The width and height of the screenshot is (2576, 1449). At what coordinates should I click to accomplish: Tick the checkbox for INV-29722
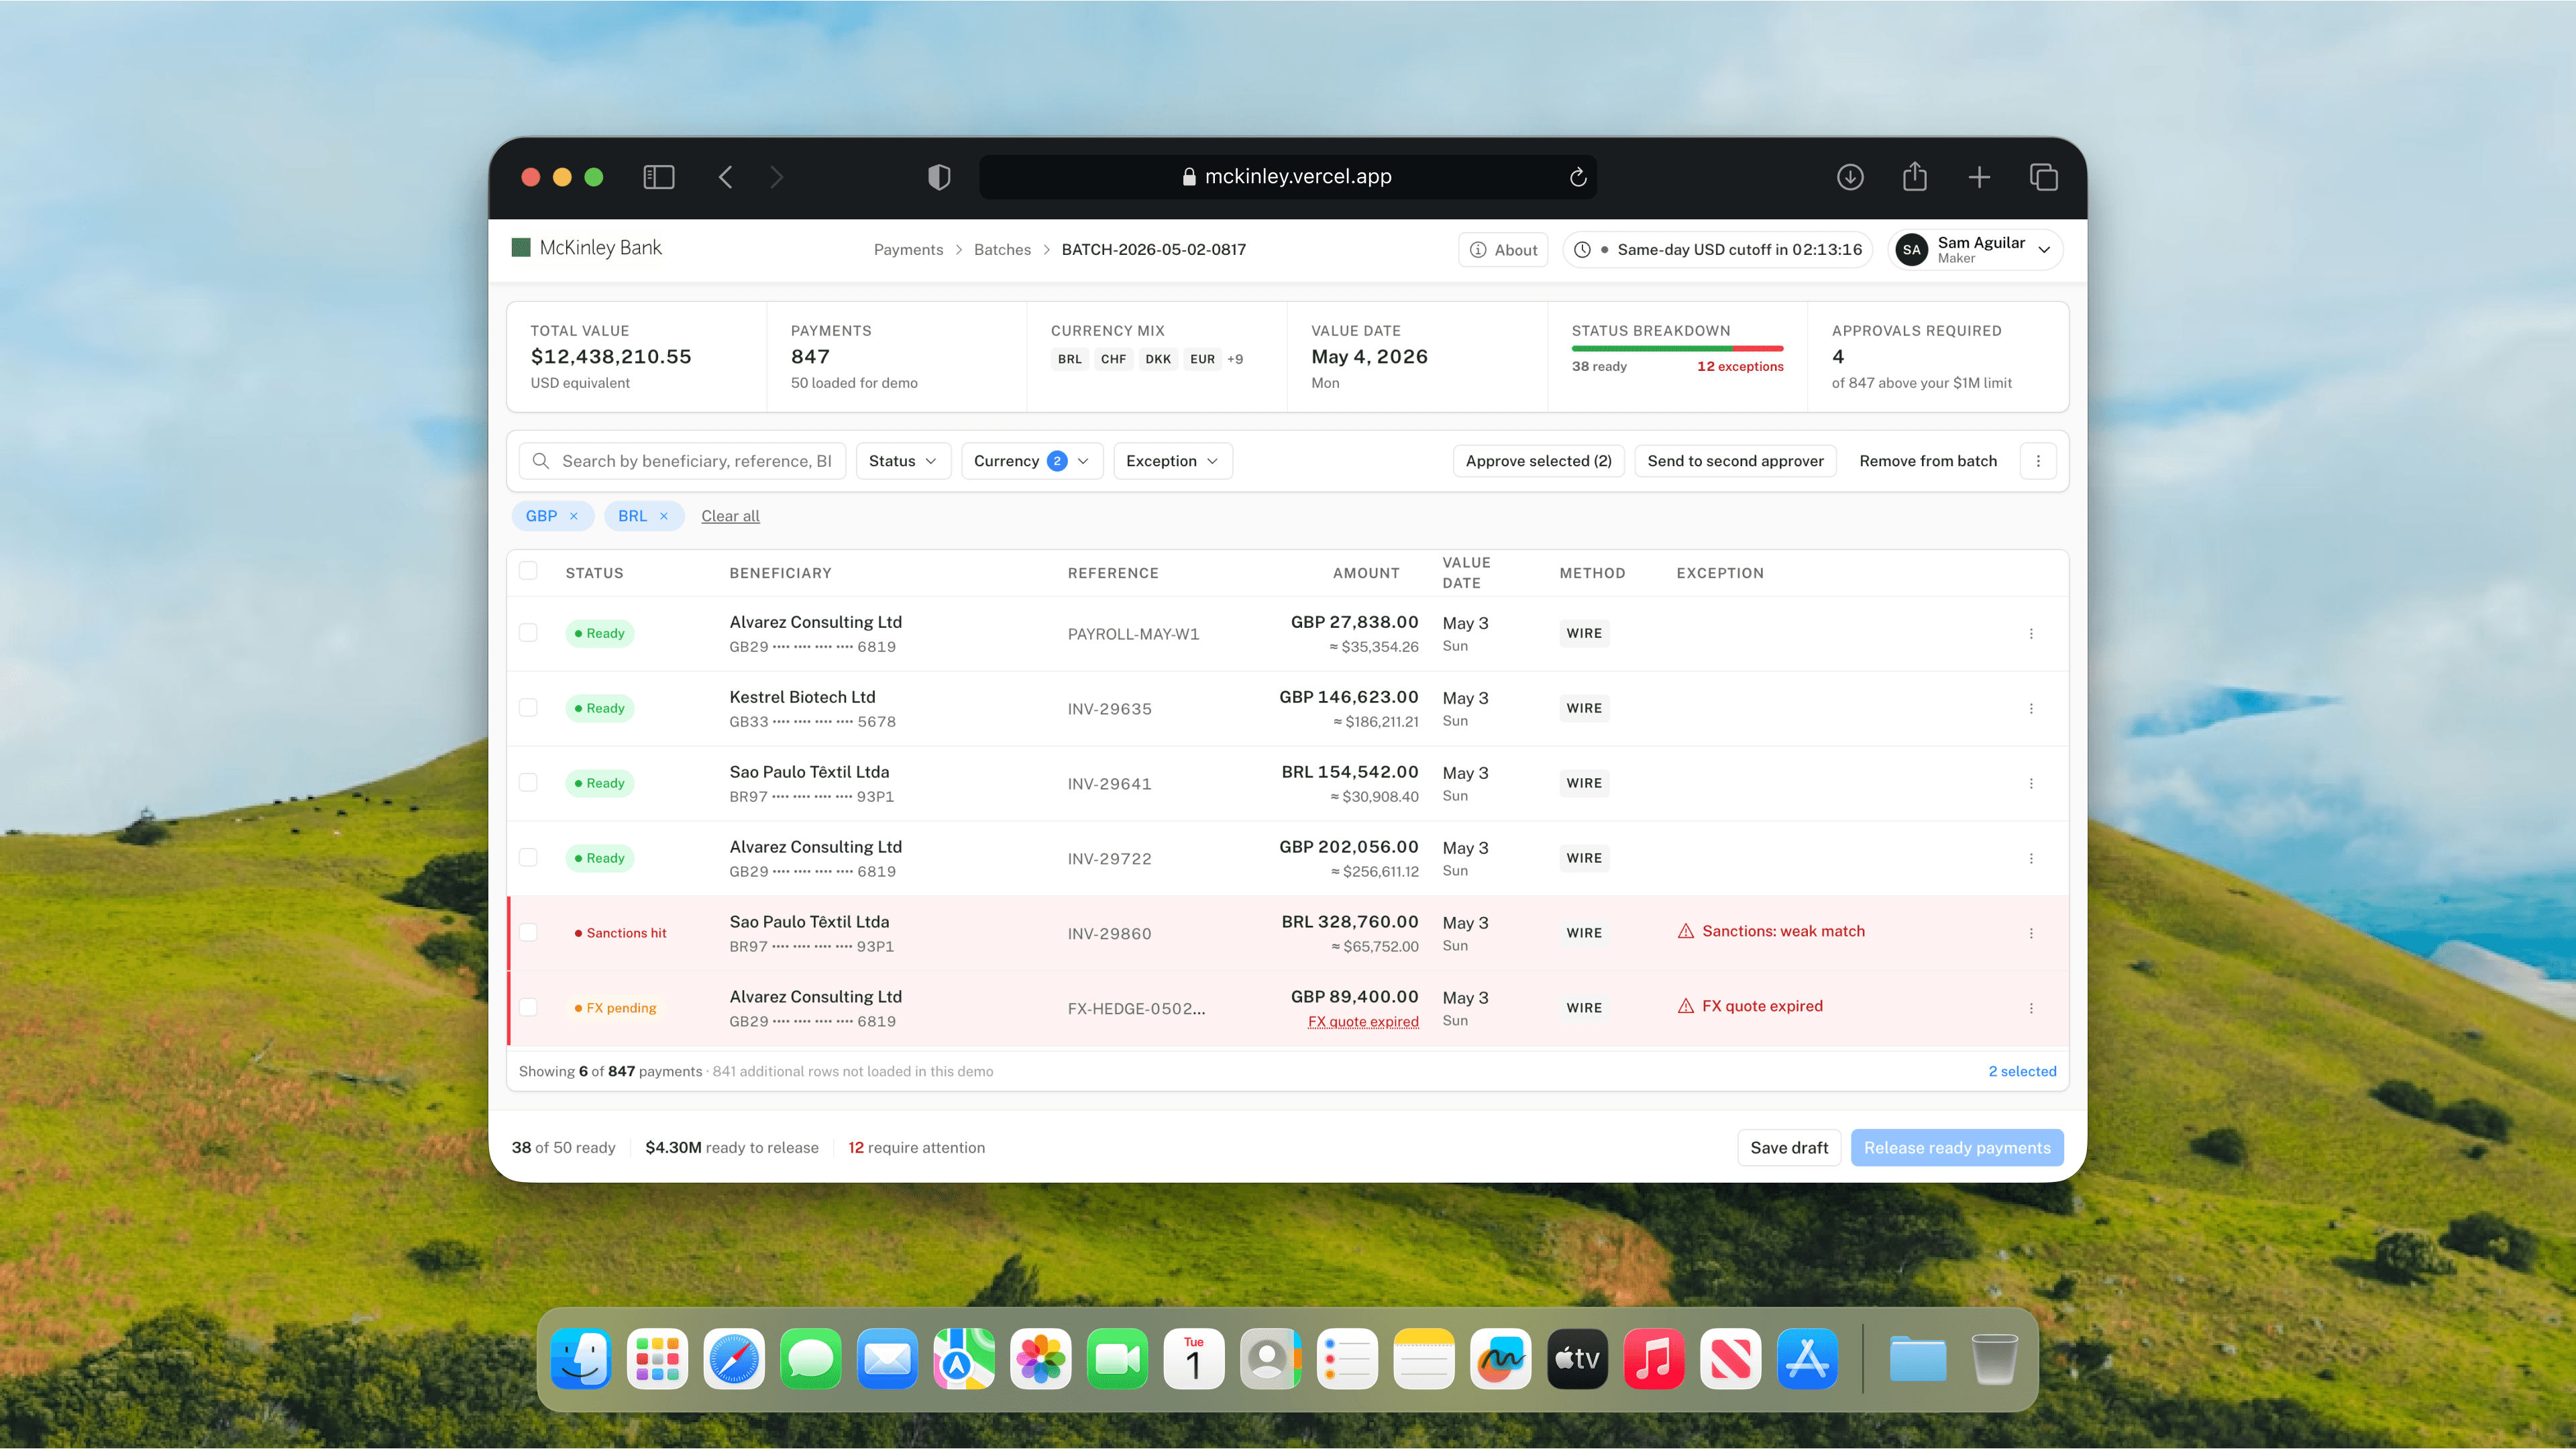tap(528, 858)
